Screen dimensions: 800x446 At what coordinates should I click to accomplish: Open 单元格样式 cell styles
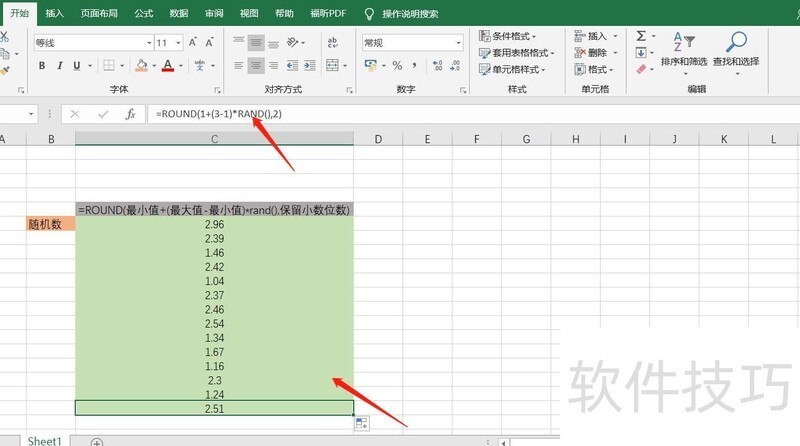click(512, 69)
